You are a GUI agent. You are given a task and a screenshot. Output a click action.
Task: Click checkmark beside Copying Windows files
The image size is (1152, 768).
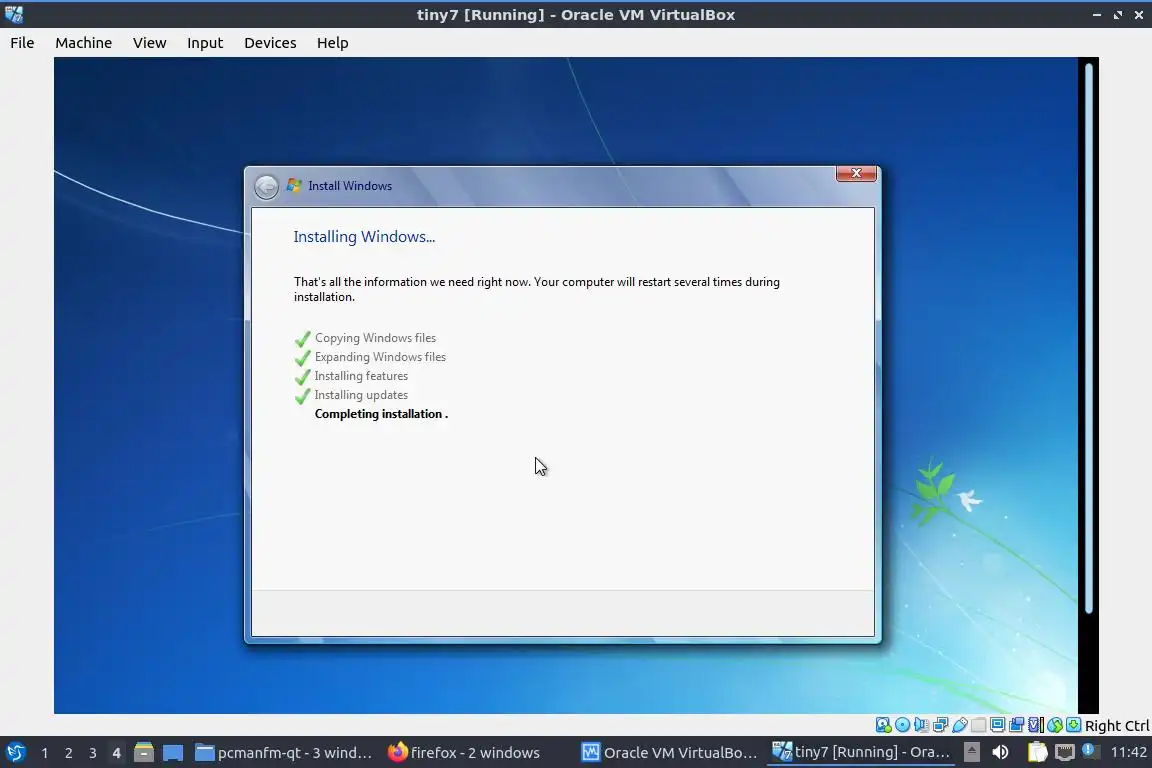click(x=303, y=339)
